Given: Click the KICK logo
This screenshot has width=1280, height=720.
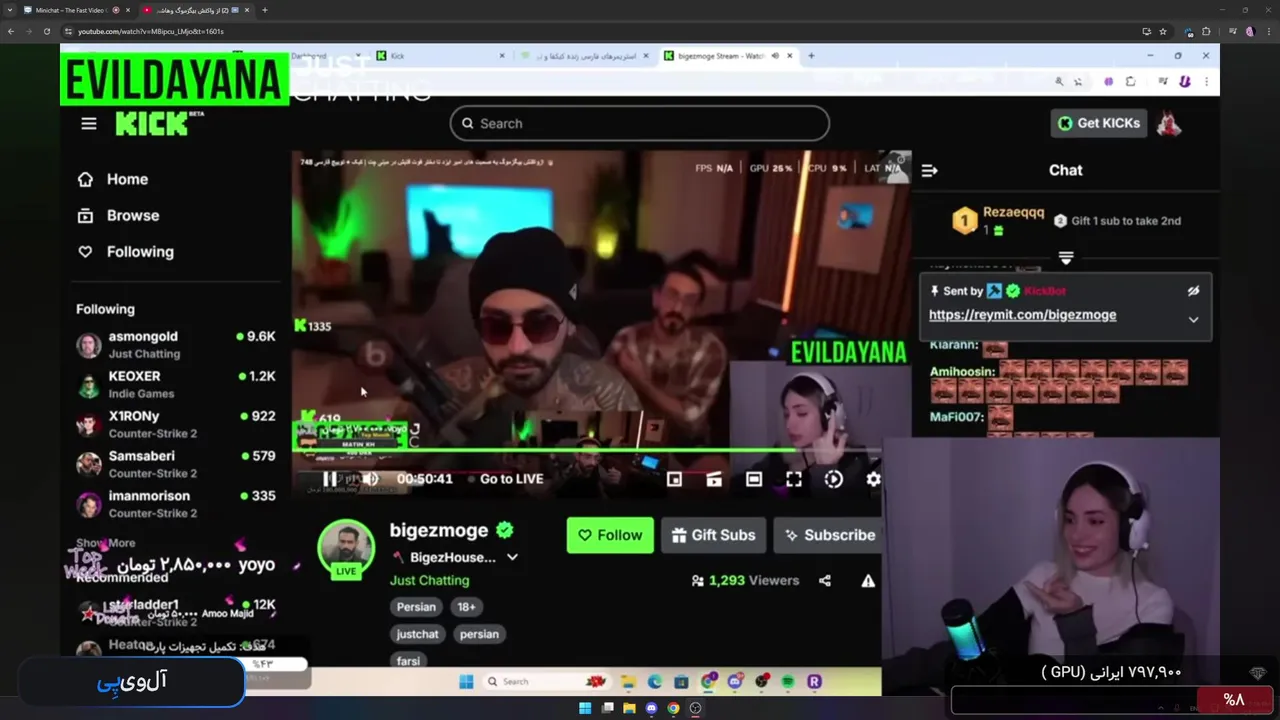Looking at the screenshot, I should click(152, 123).
